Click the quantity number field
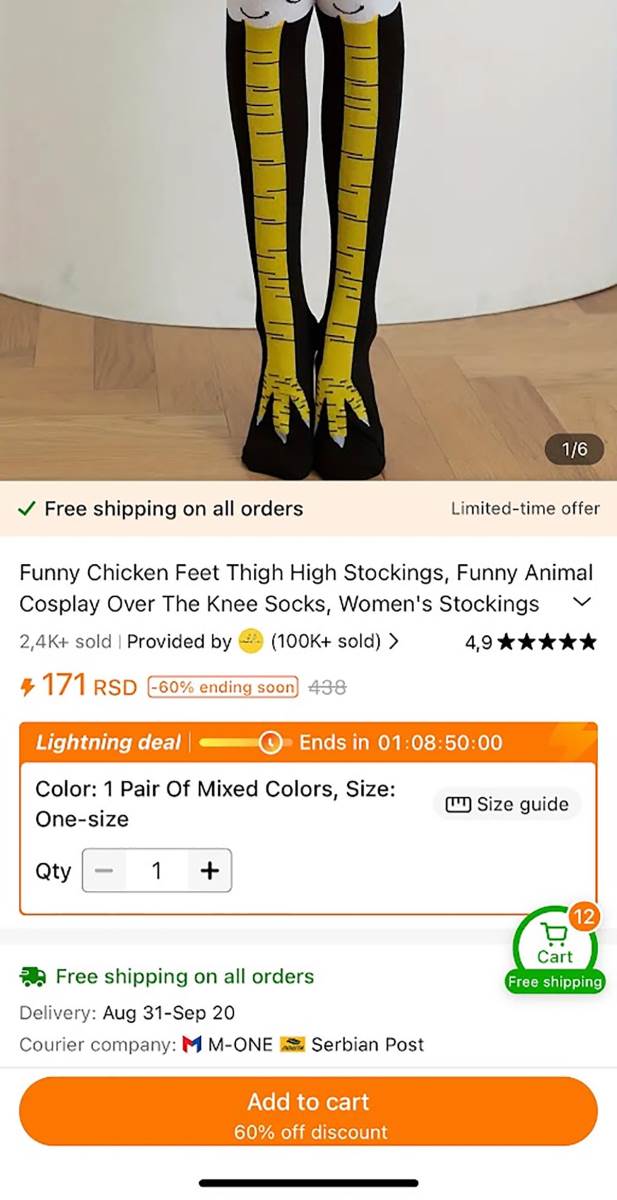The image size is (617, 1200). point(156,870)
